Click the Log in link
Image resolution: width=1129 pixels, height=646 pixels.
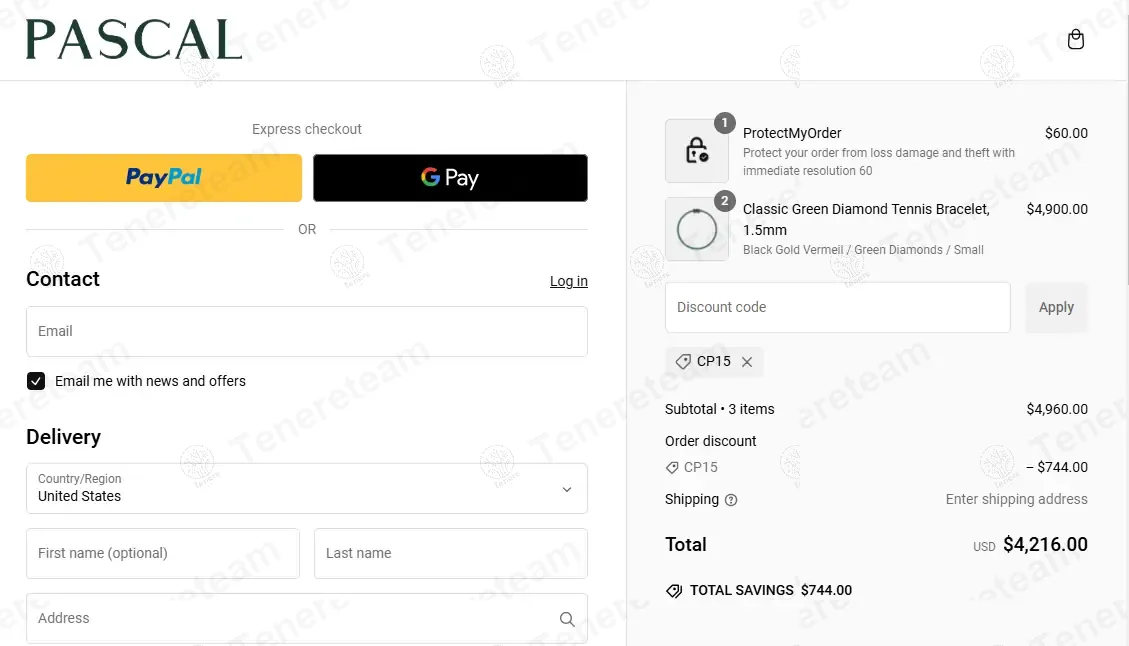[568, 281]
